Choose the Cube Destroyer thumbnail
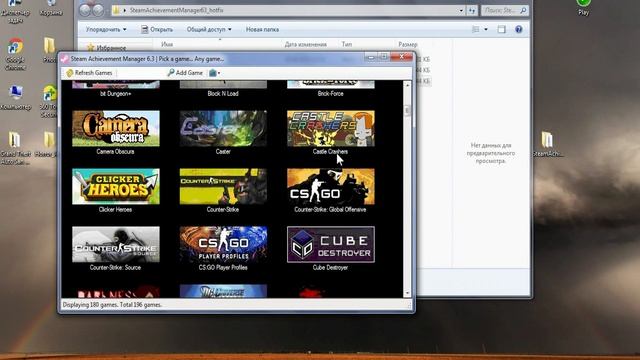 point(331,244)
